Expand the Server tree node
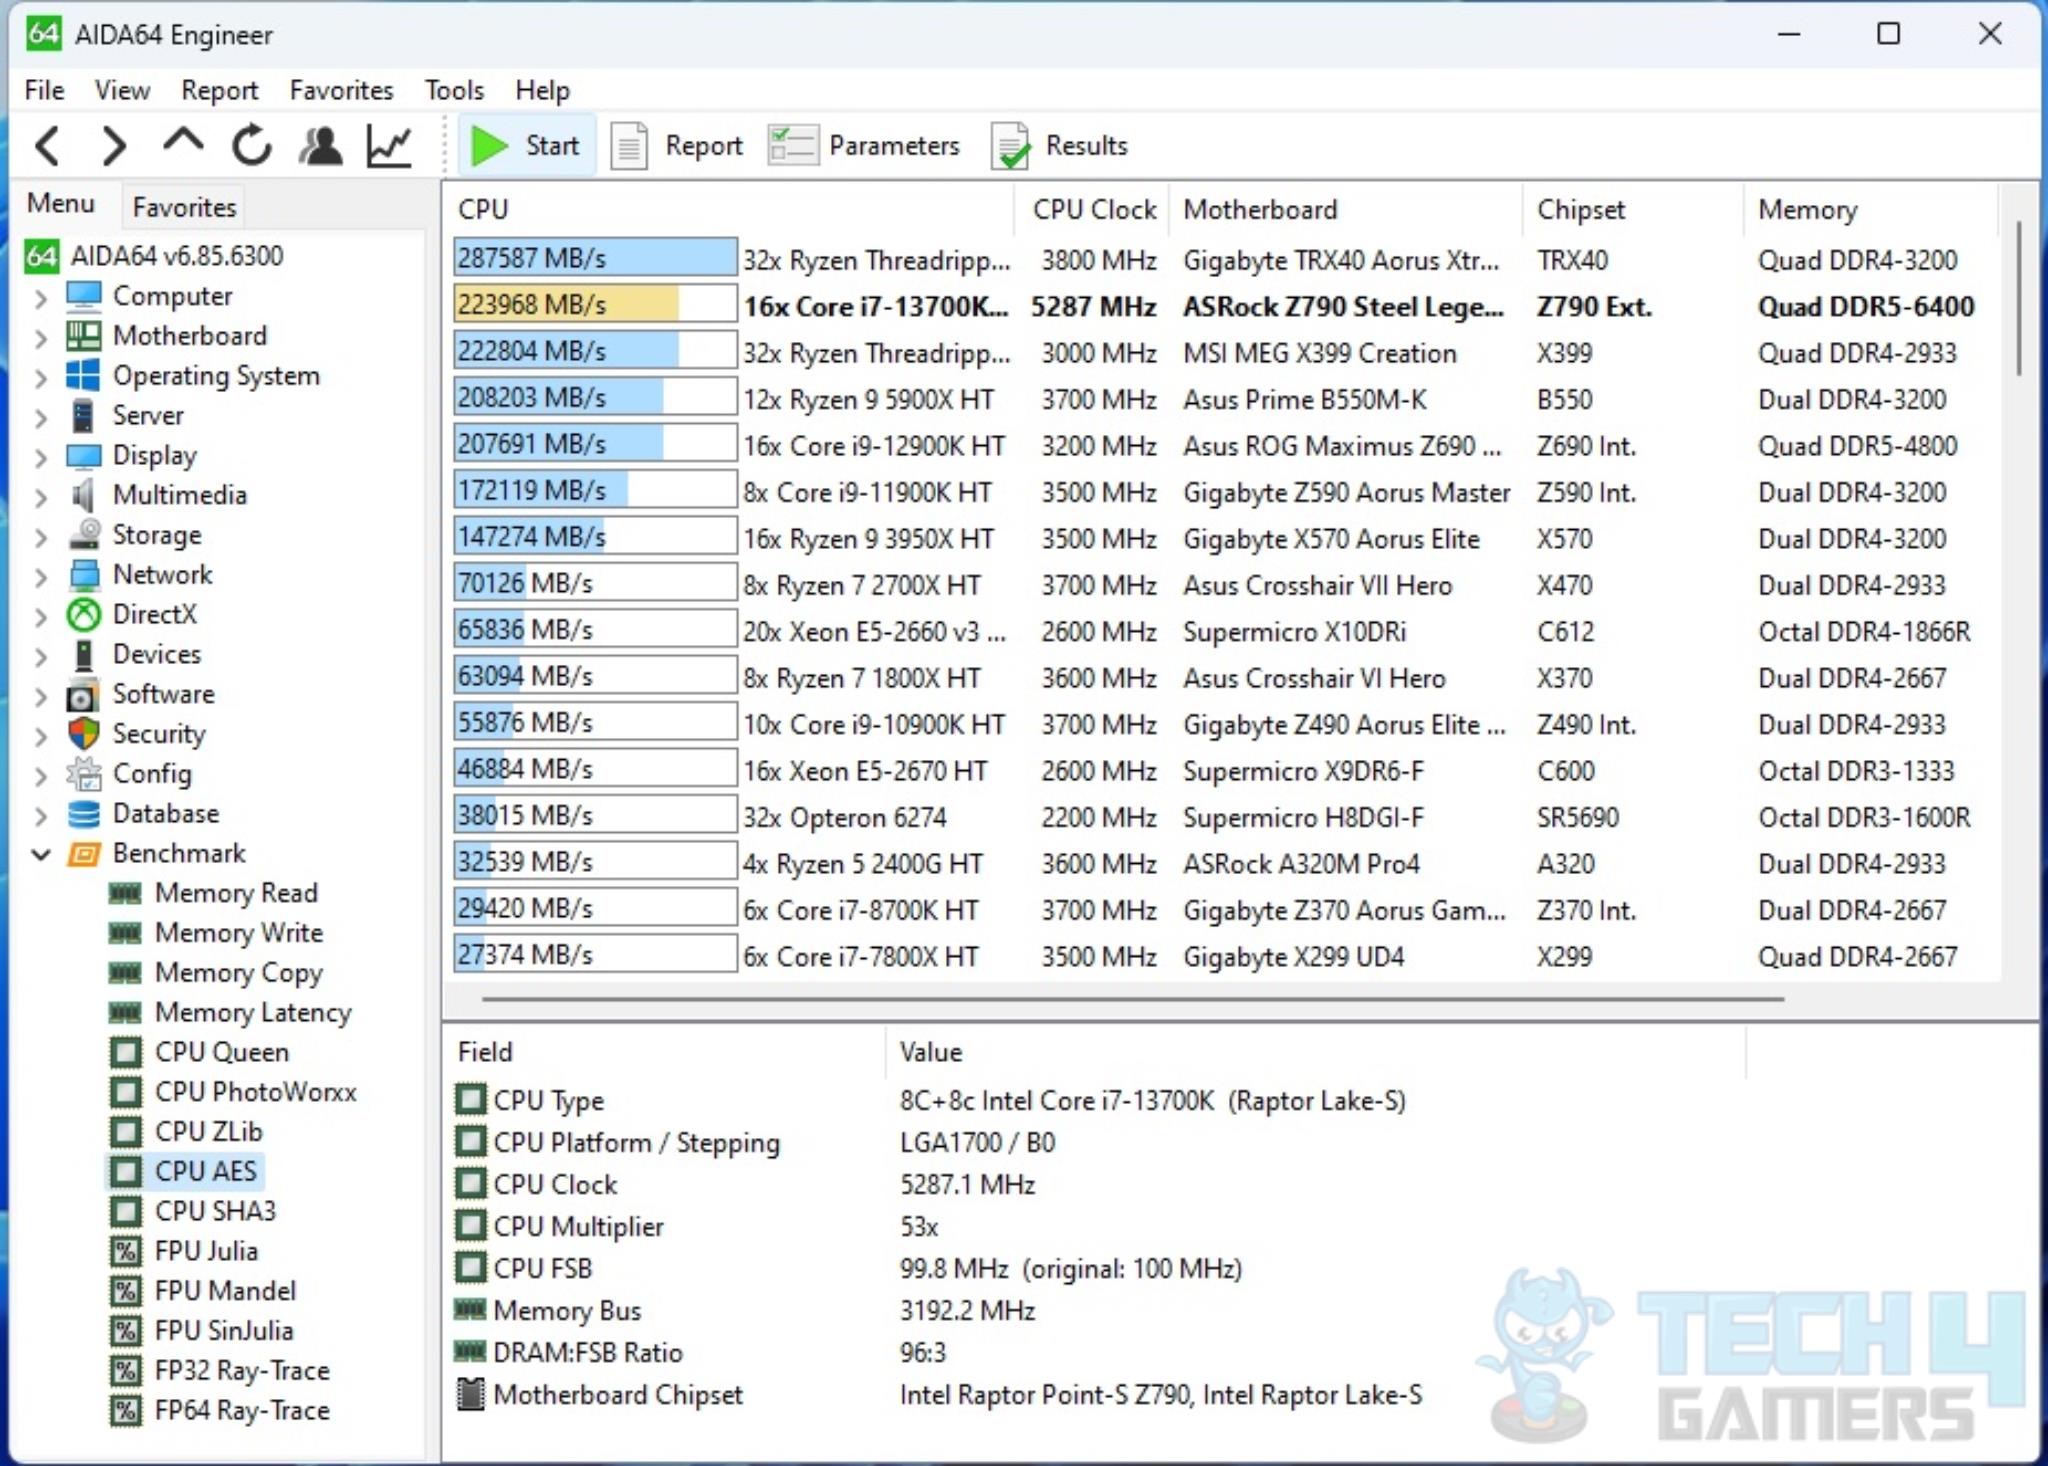2048x1466 pixels. 41,416
